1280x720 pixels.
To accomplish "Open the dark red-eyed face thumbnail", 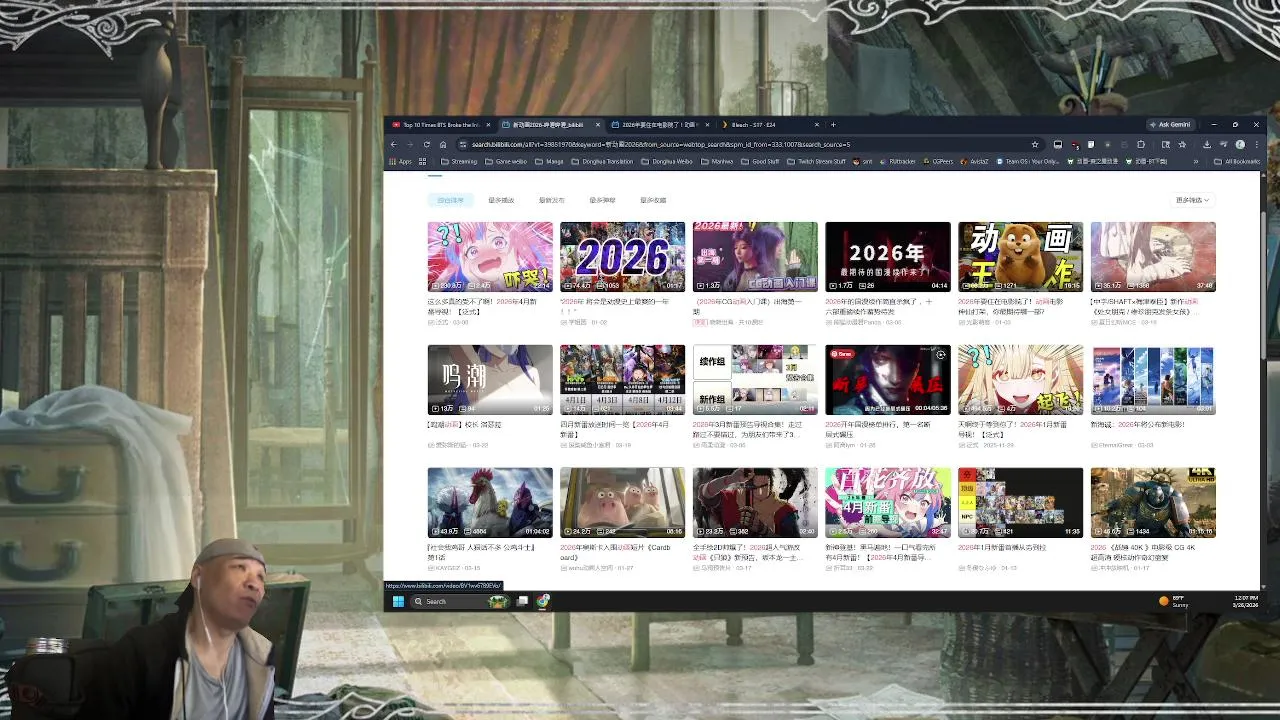I will coord(888,380).
